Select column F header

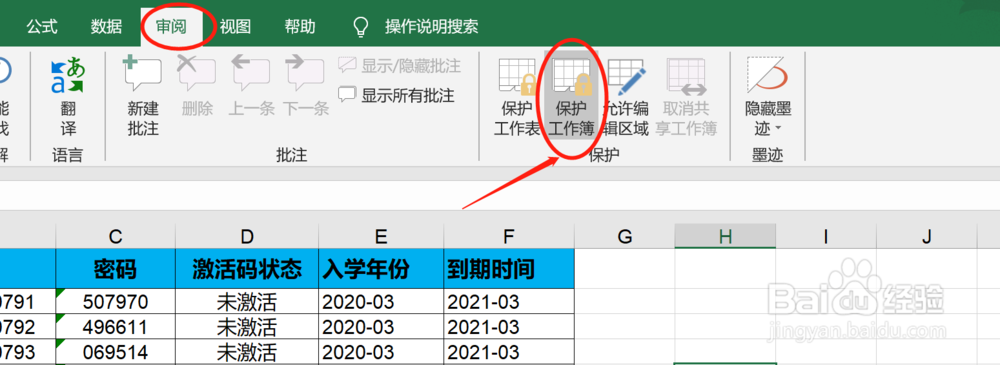[x=509, y=237]
